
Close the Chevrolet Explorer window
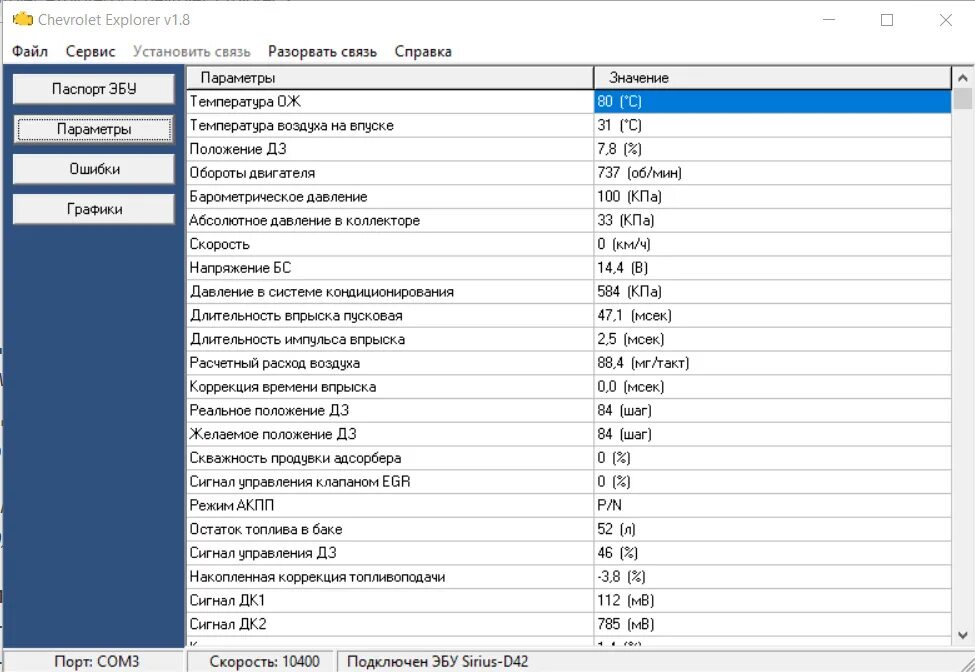946,20
